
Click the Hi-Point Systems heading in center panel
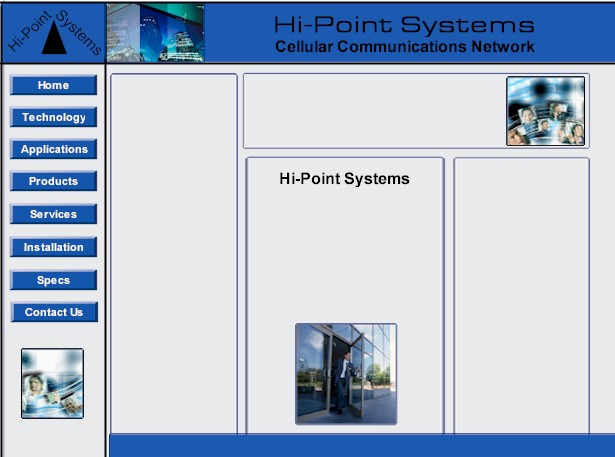pos(344,179)
